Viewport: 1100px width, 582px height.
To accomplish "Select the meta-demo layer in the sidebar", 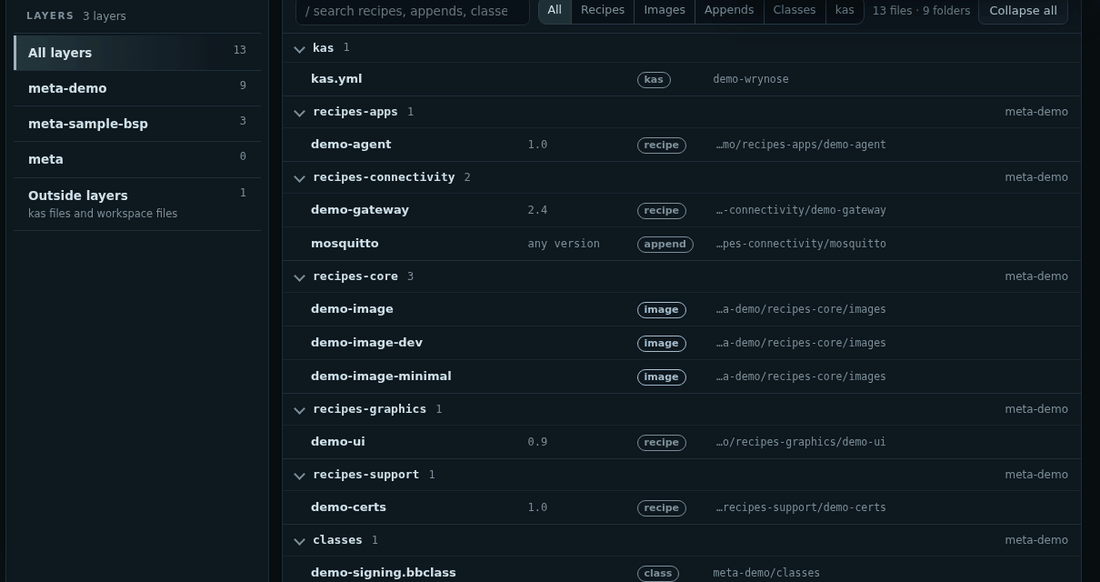I will click(x=138, y=88).
